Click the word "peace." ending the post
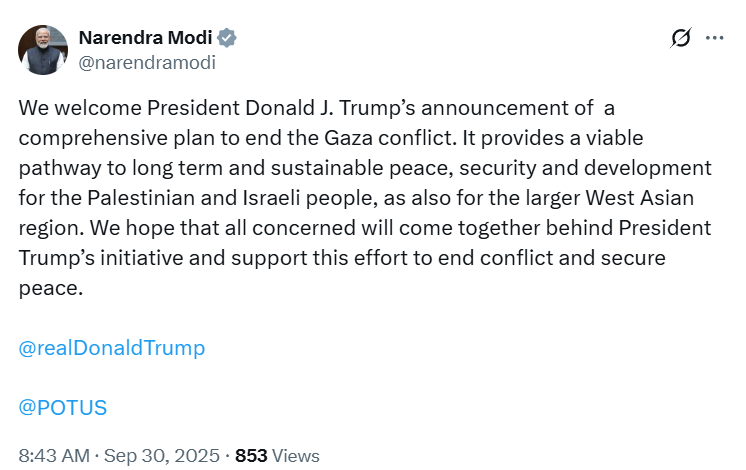Screen dimensions: 746x470 (x=48, y=288)
